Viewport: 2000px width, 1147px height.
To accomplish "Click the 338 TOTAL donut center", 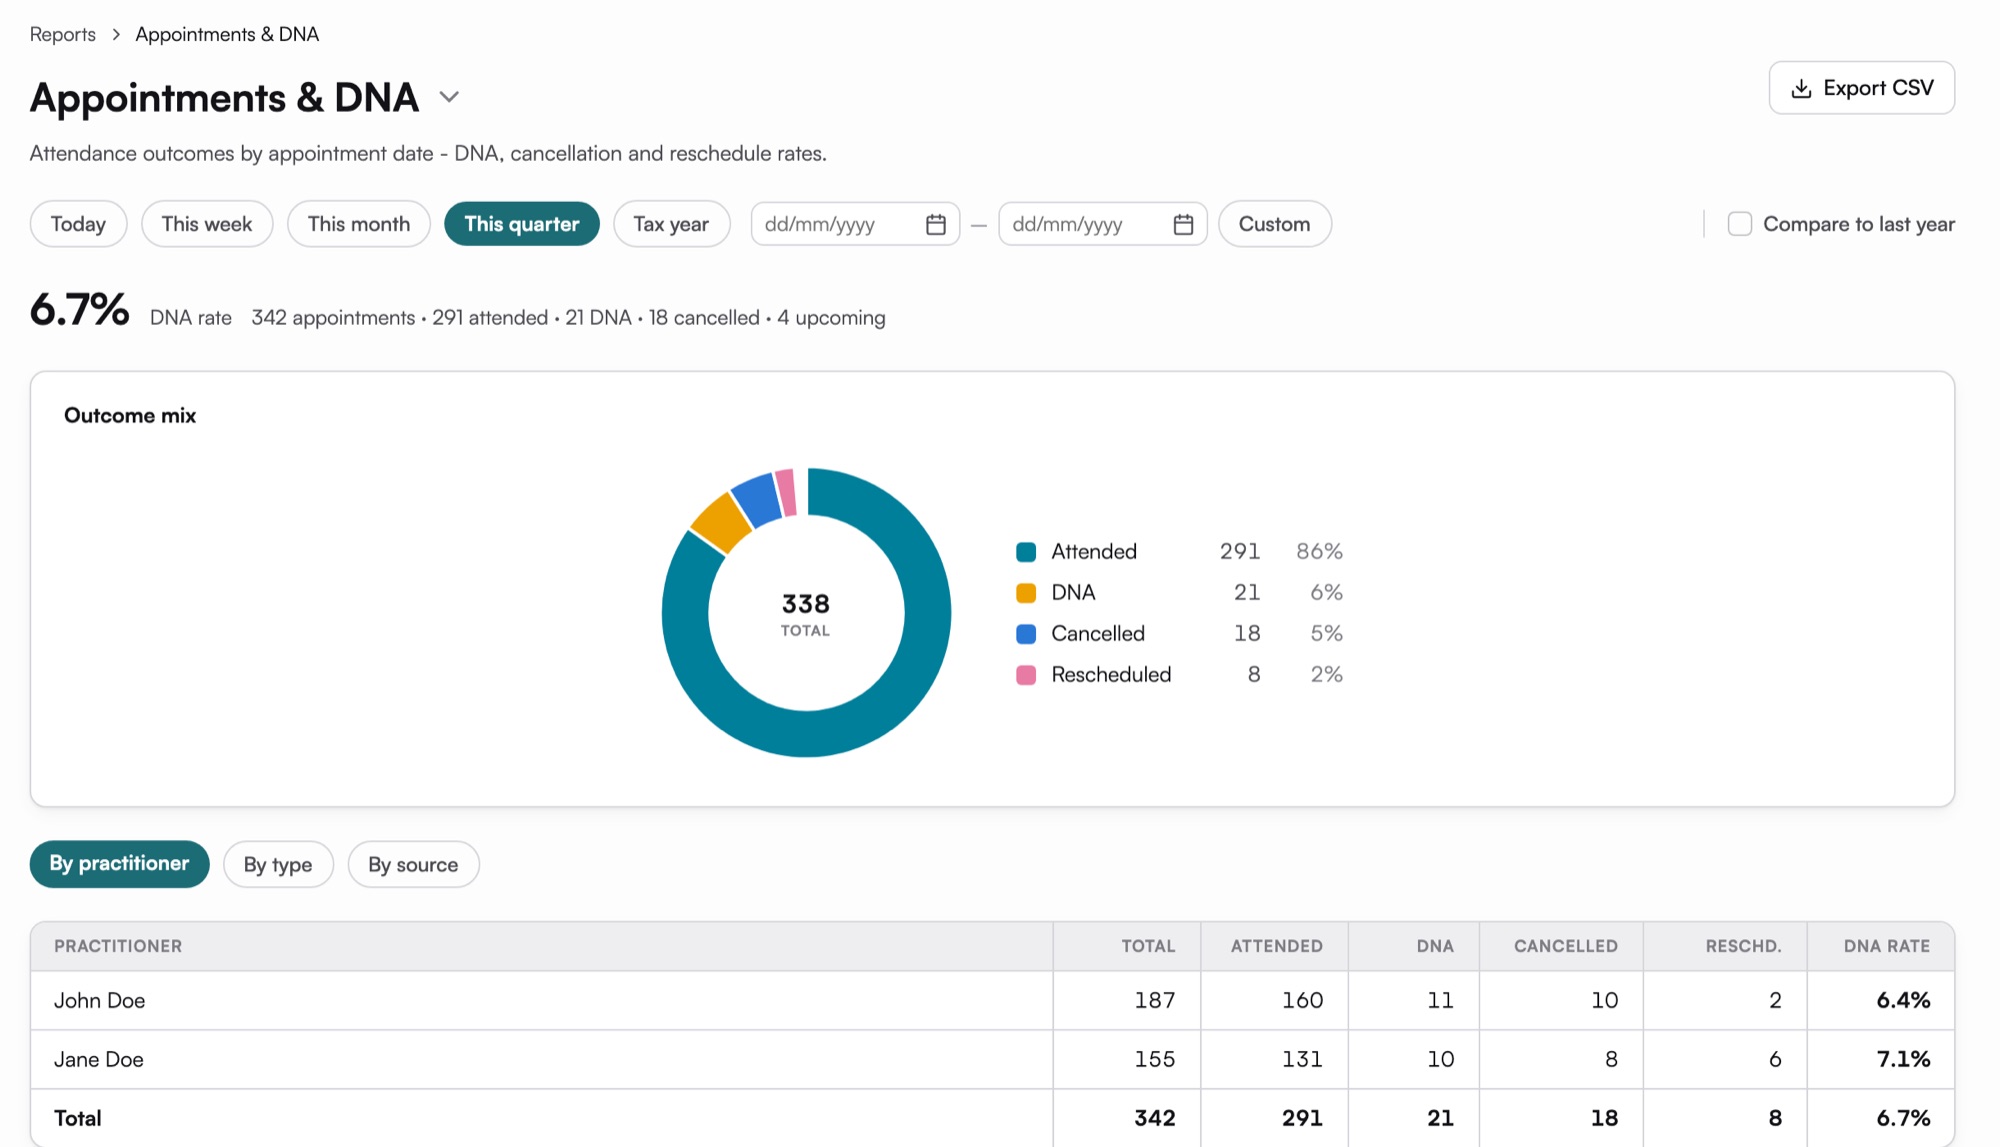I will pyautogui.click(x=806, y=614).
